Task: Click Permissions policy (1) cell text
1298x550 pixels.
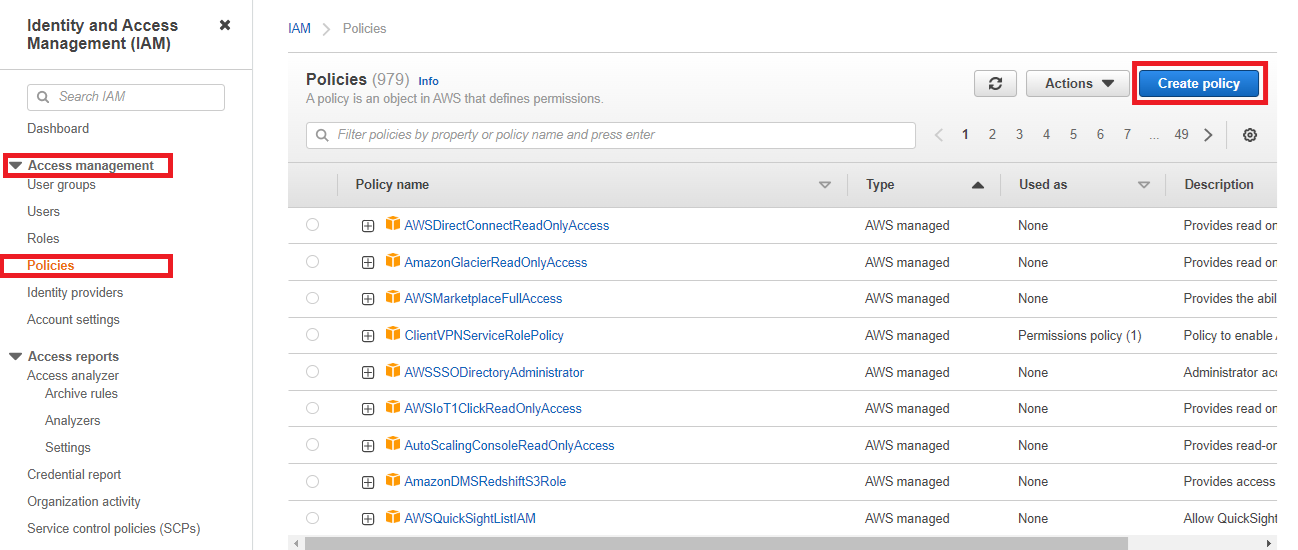Action: click(x=1079, y=335)
